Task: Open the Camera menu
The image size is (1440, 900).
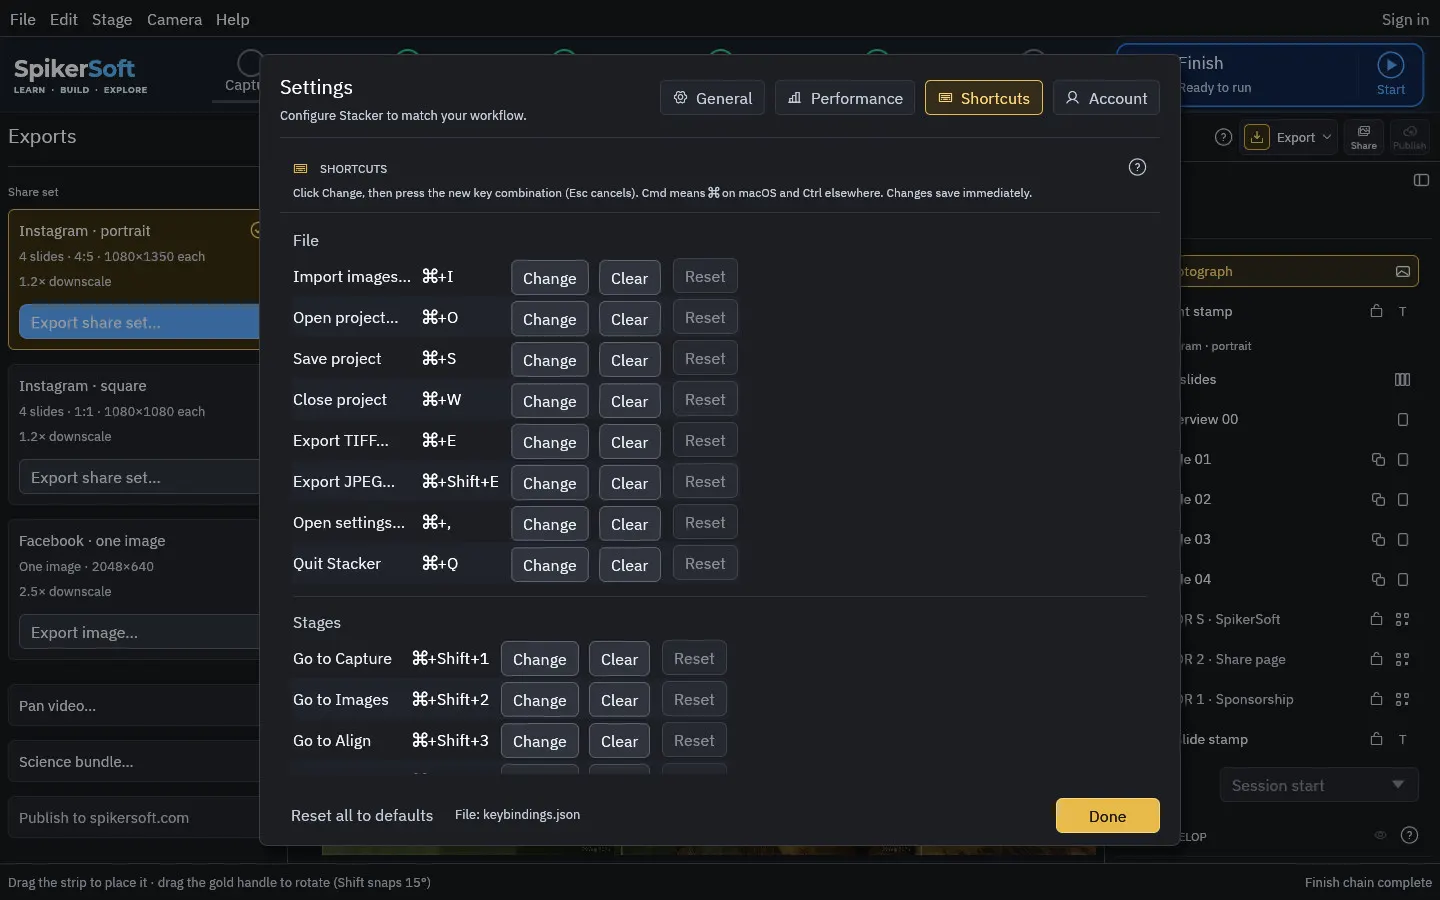Action: point(174,19)
